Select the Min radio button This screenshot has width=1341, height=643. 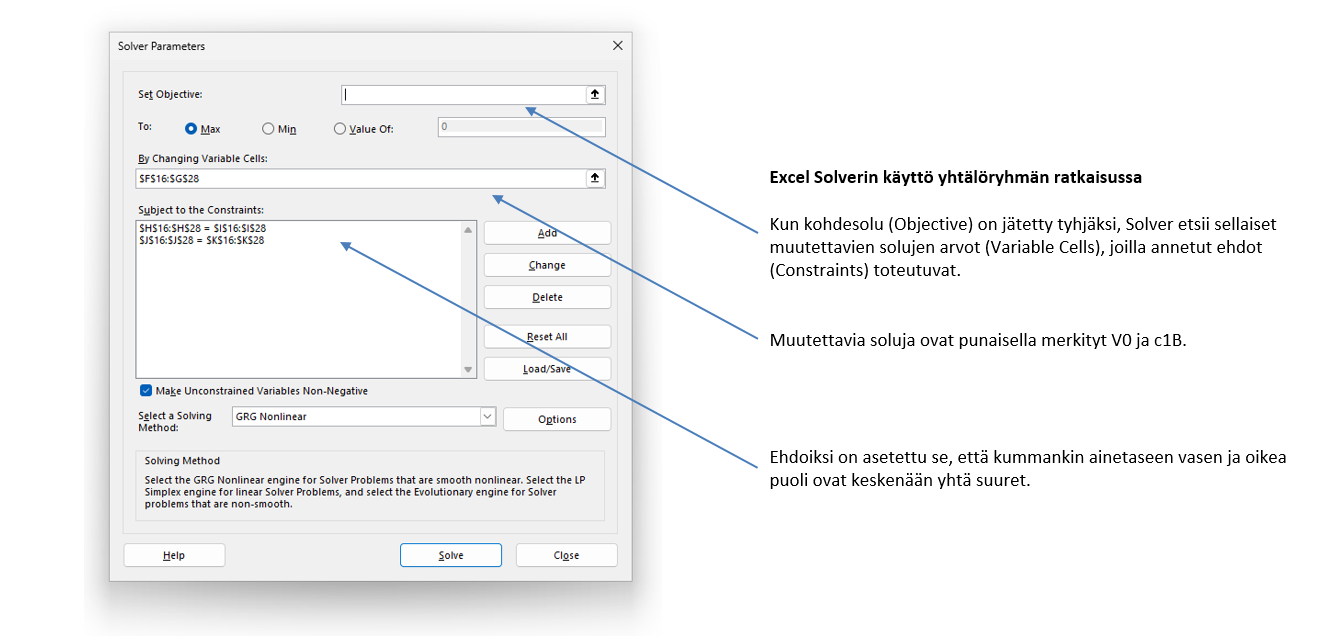(x=268, y=129)
